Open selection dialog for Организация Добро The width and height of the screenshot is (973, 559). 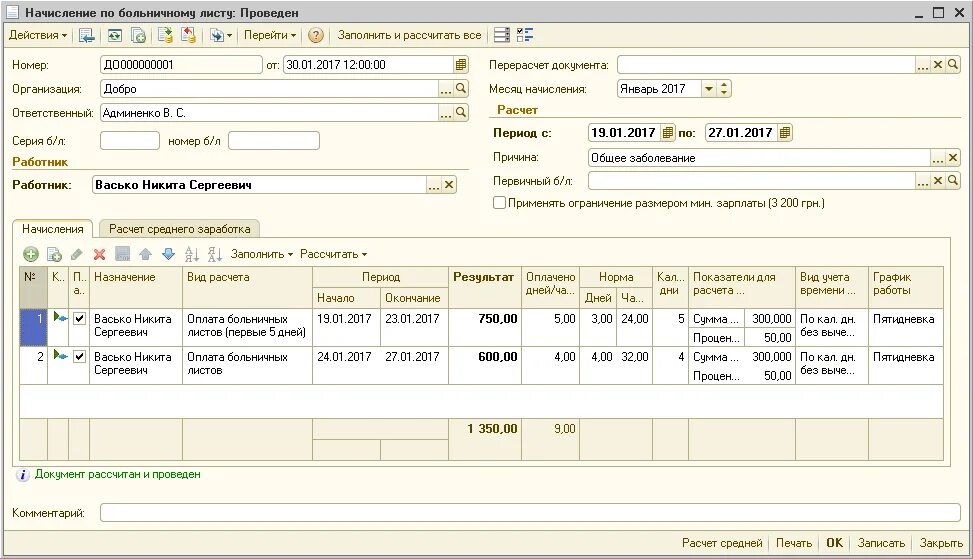446,89
